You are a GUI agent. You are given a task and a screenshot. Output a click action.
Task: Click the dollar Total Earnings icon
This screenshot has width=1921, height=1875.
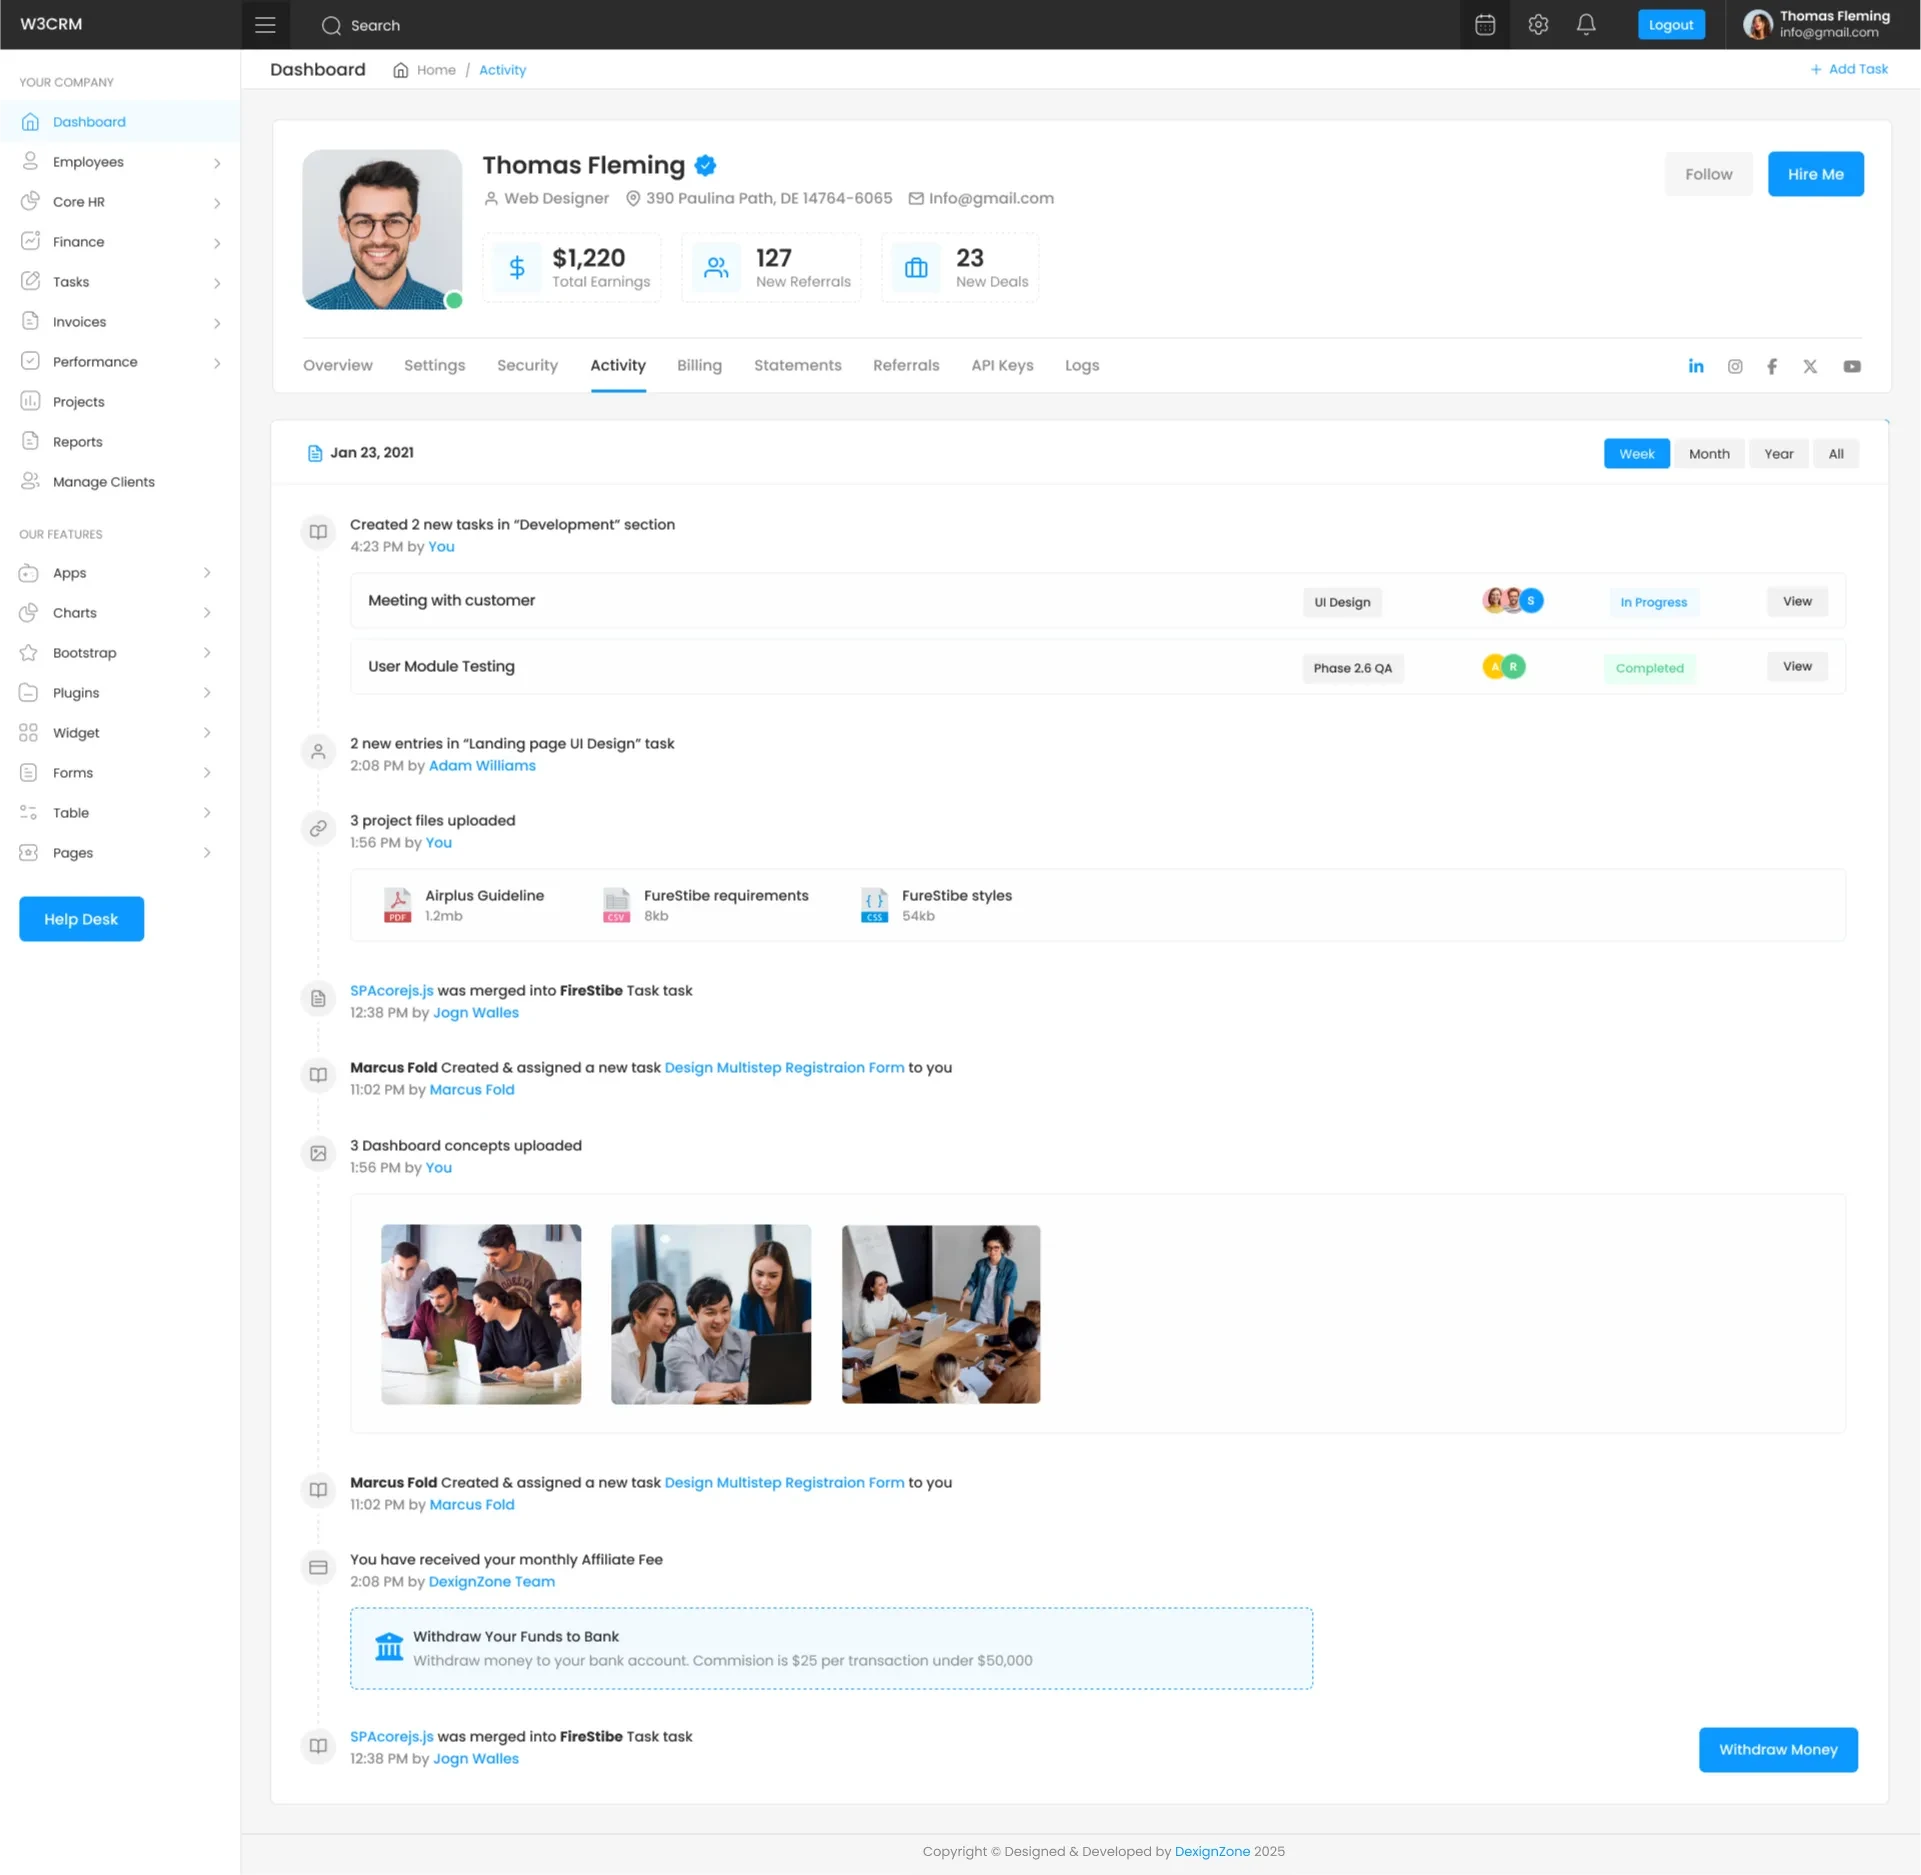click(x=516, y=268)
